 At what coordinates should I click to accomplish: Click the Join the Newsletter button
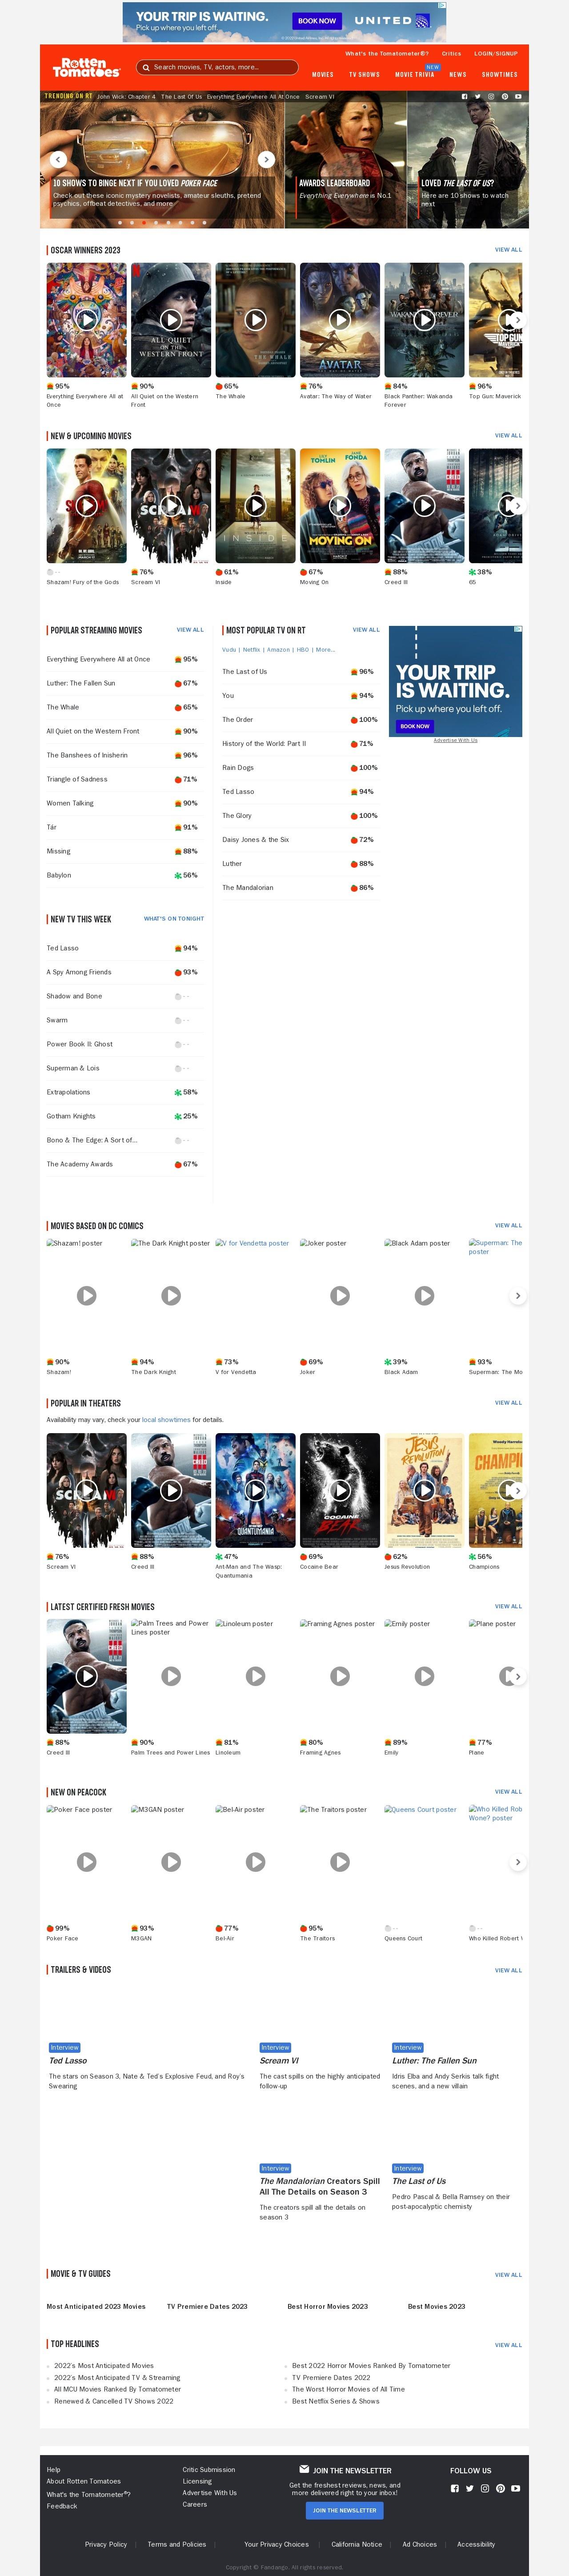click(344, 2510)
